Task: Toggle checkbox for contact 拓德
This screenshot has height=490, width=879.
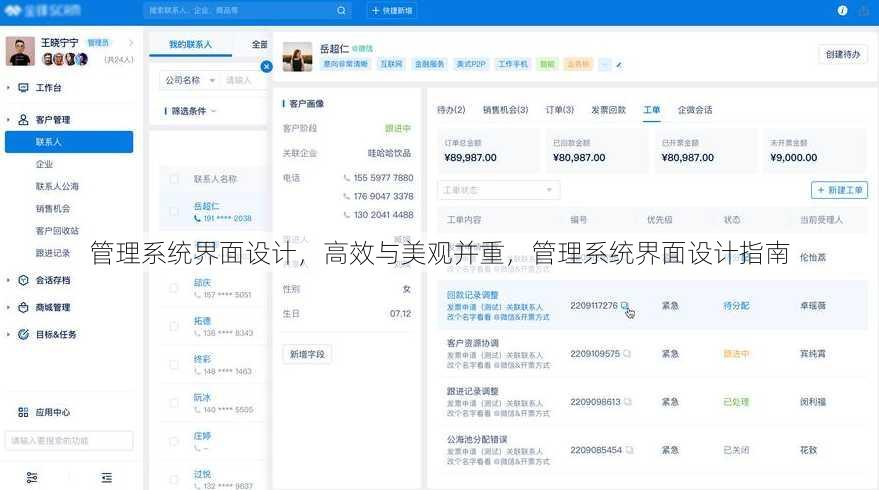Action: click(174, 326)
